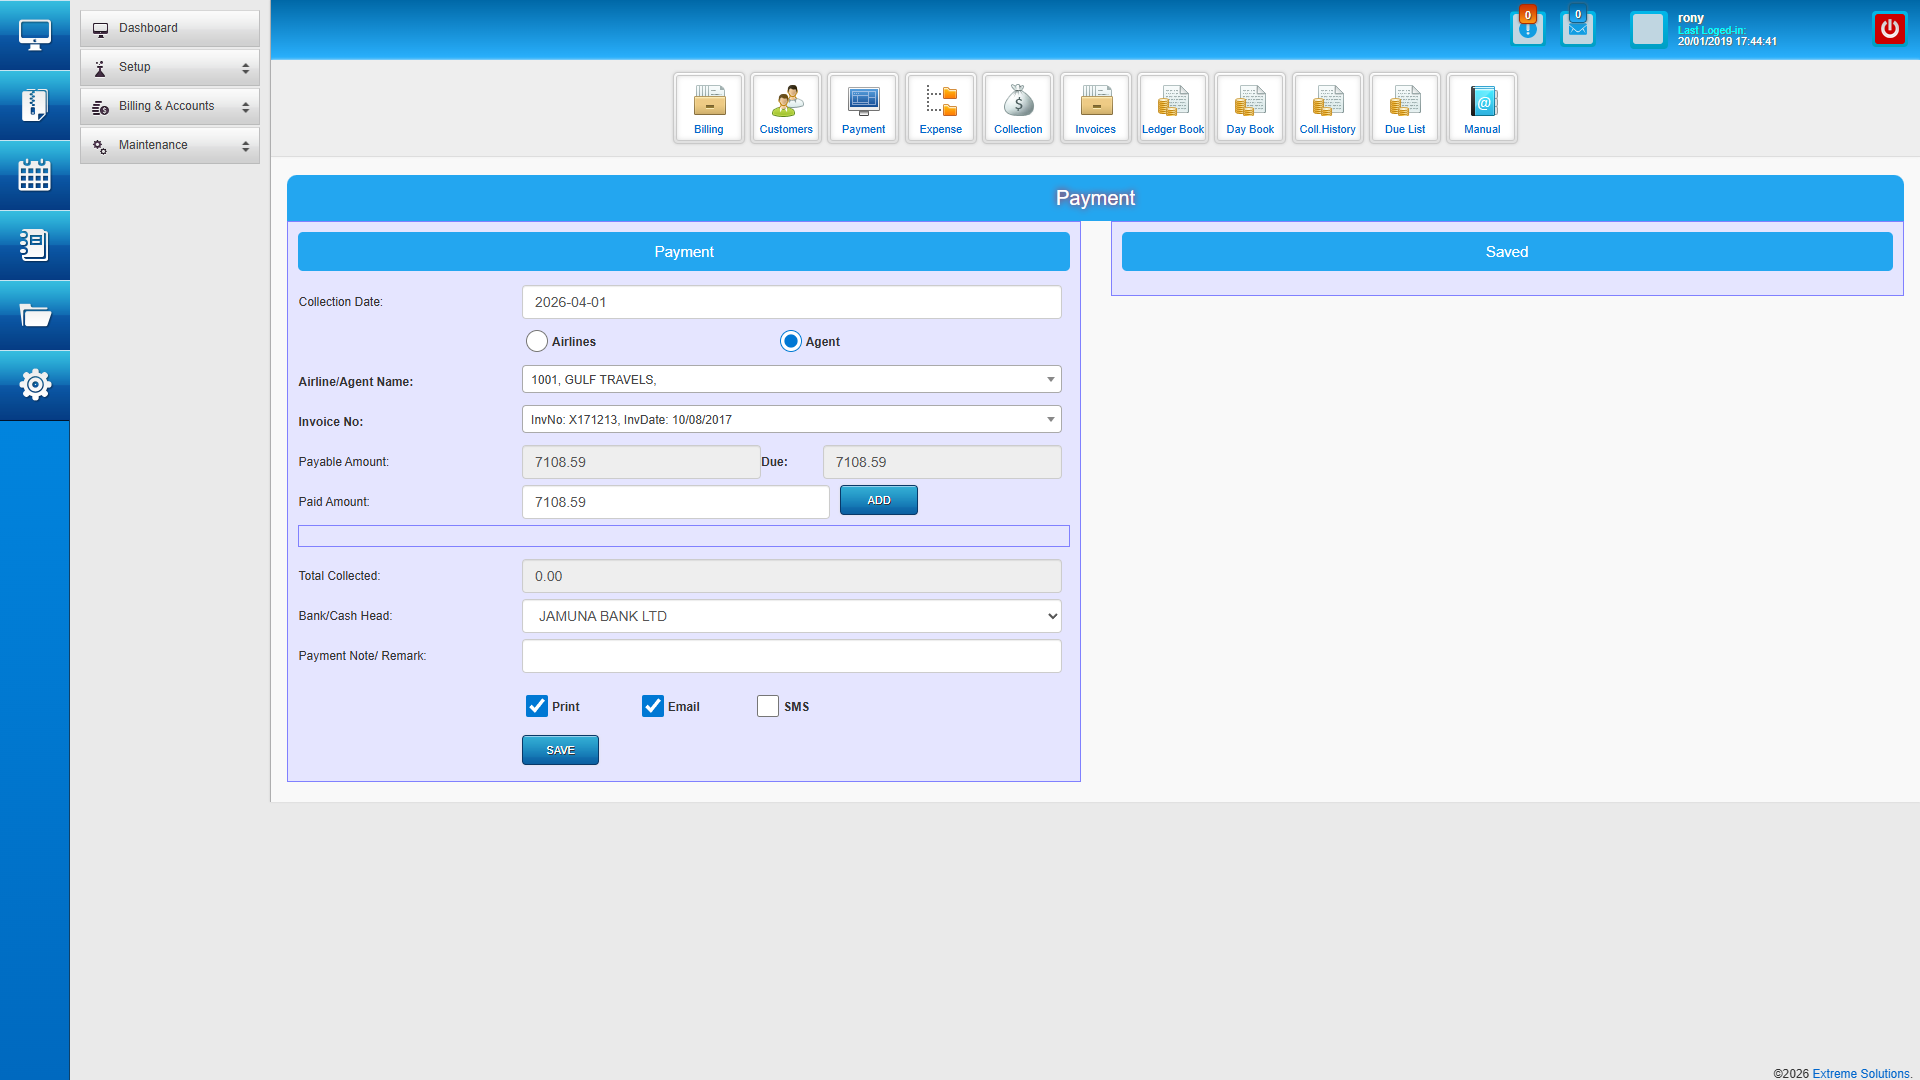Expand the Invoice No dropdown
The height and width of the screenshot is (1080, 1920).
coord(791,420)
